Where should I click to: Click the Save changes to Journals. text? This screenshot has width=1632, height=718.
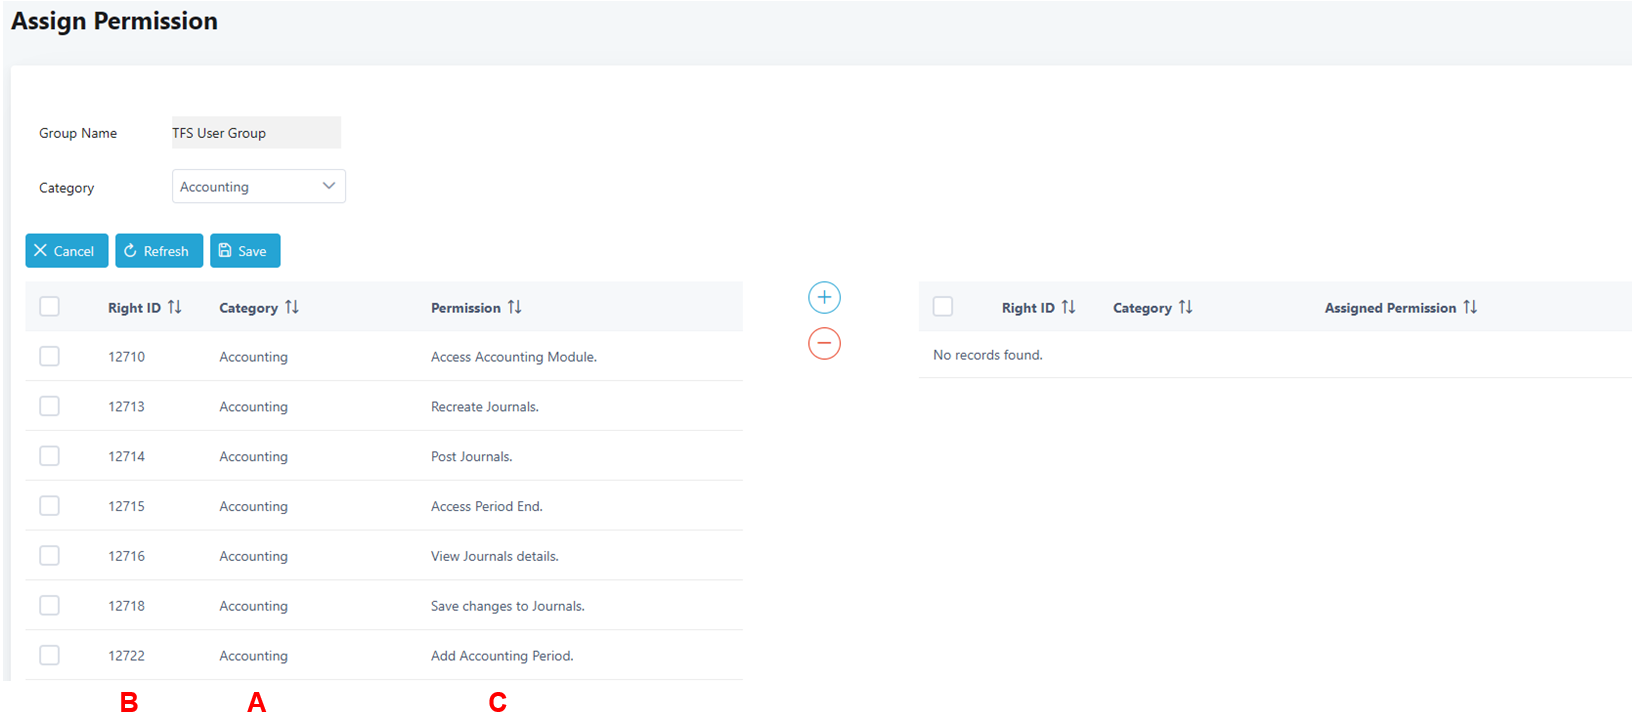508,607
